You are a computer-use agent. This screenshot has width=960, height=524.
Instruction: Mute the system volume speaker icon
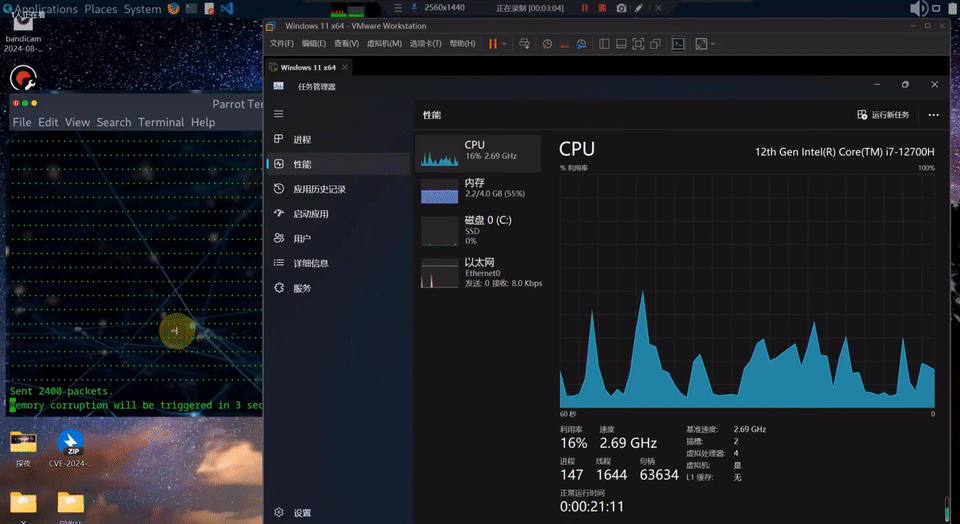click(918, 9)
